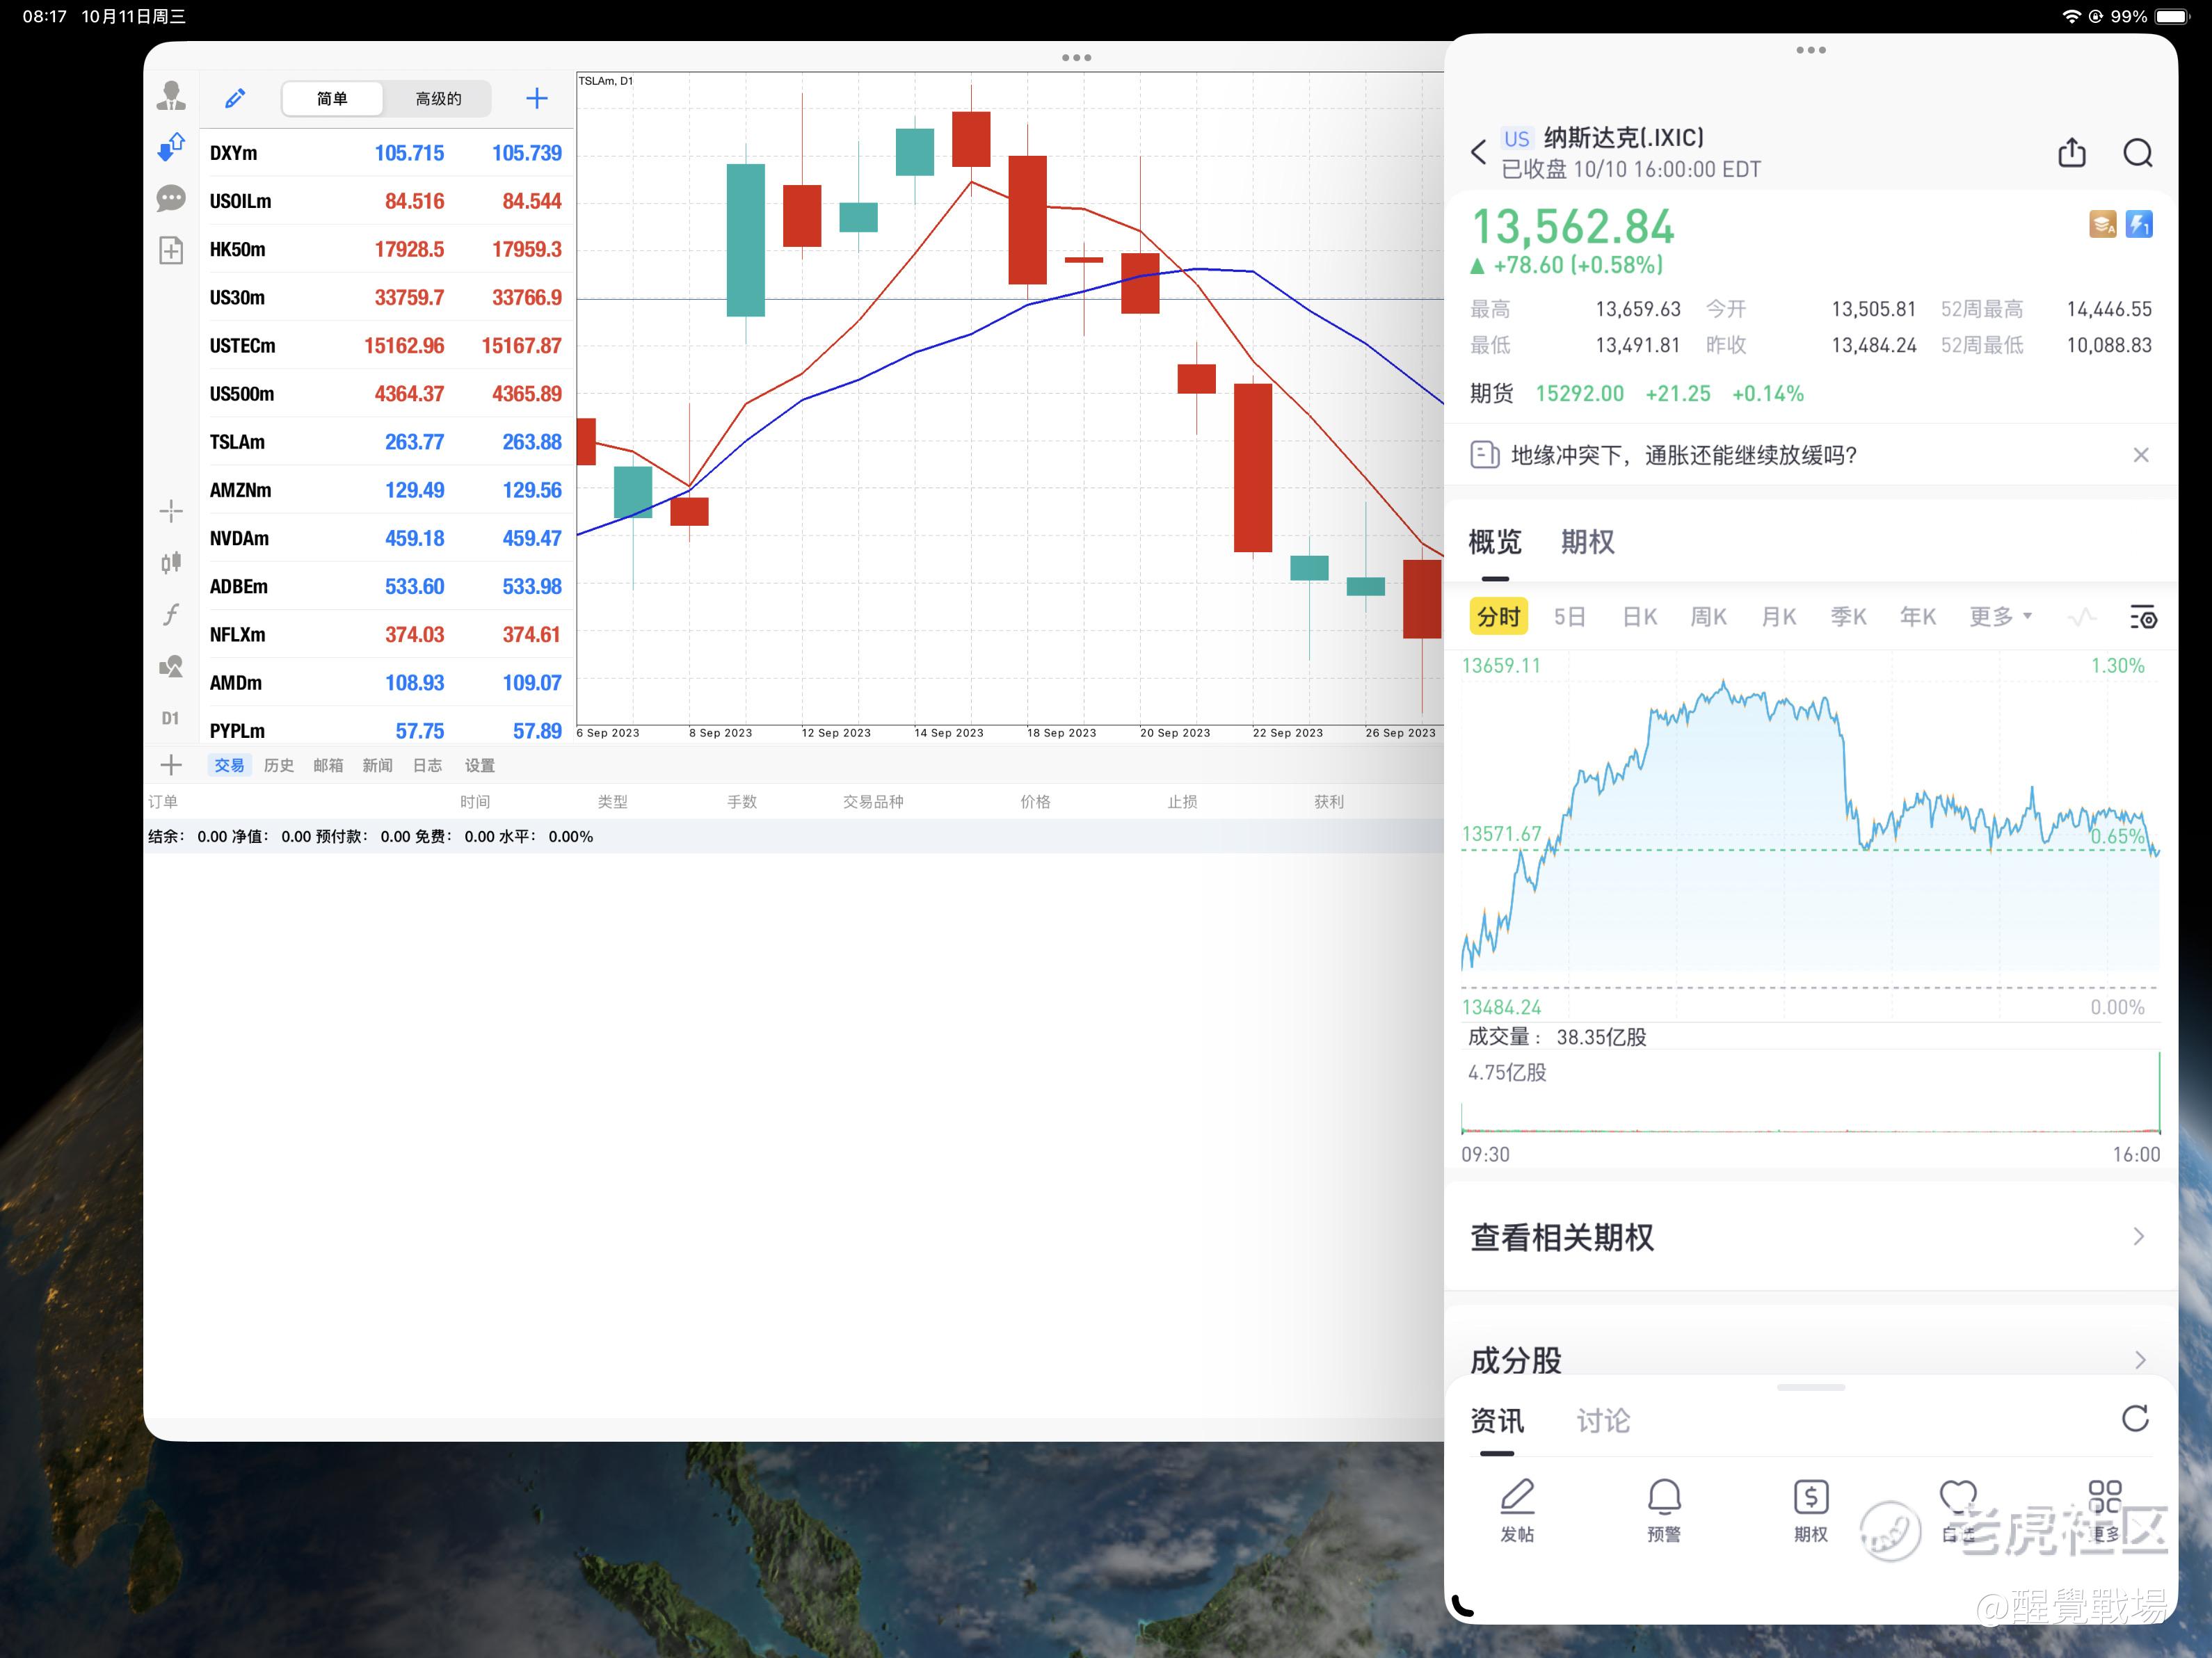The width and height of the screenshot is (2212, 1658).
Task: Refresh the news feed icon
Action: [x=2135, y=1418]
